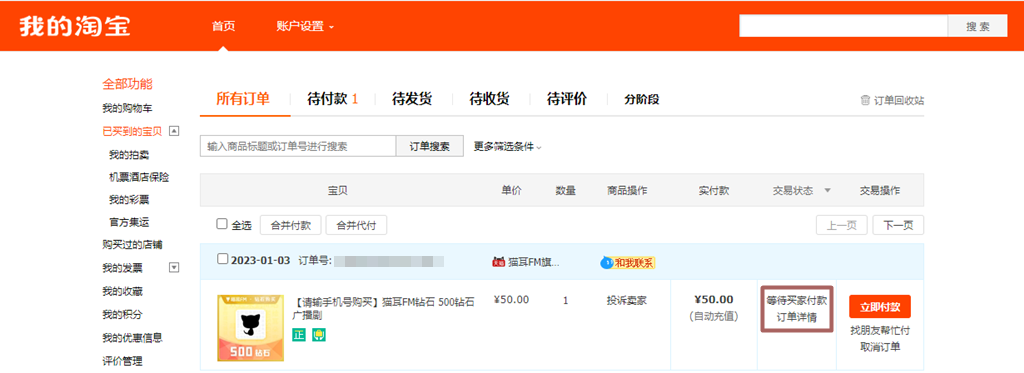The height and width of the screenshot is (373, 1024).
Task: Click the 猫耳FM shop Tmall icon
Action: [498, 263]
